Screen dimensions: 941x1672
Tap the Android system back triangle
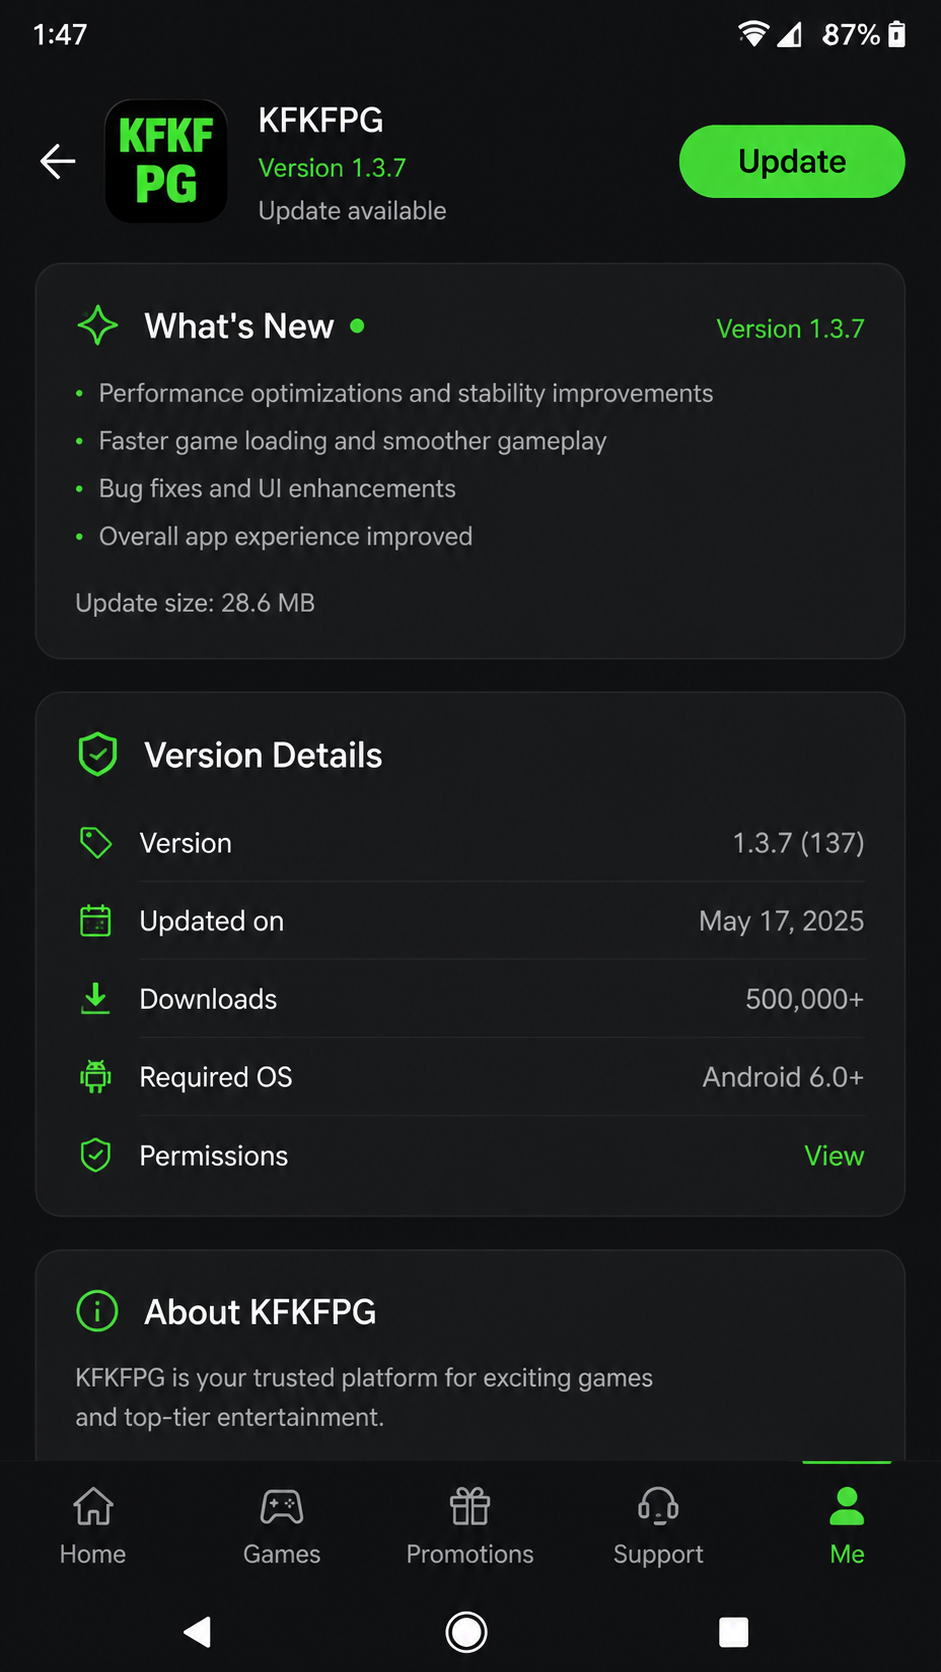click(198, 1632)
